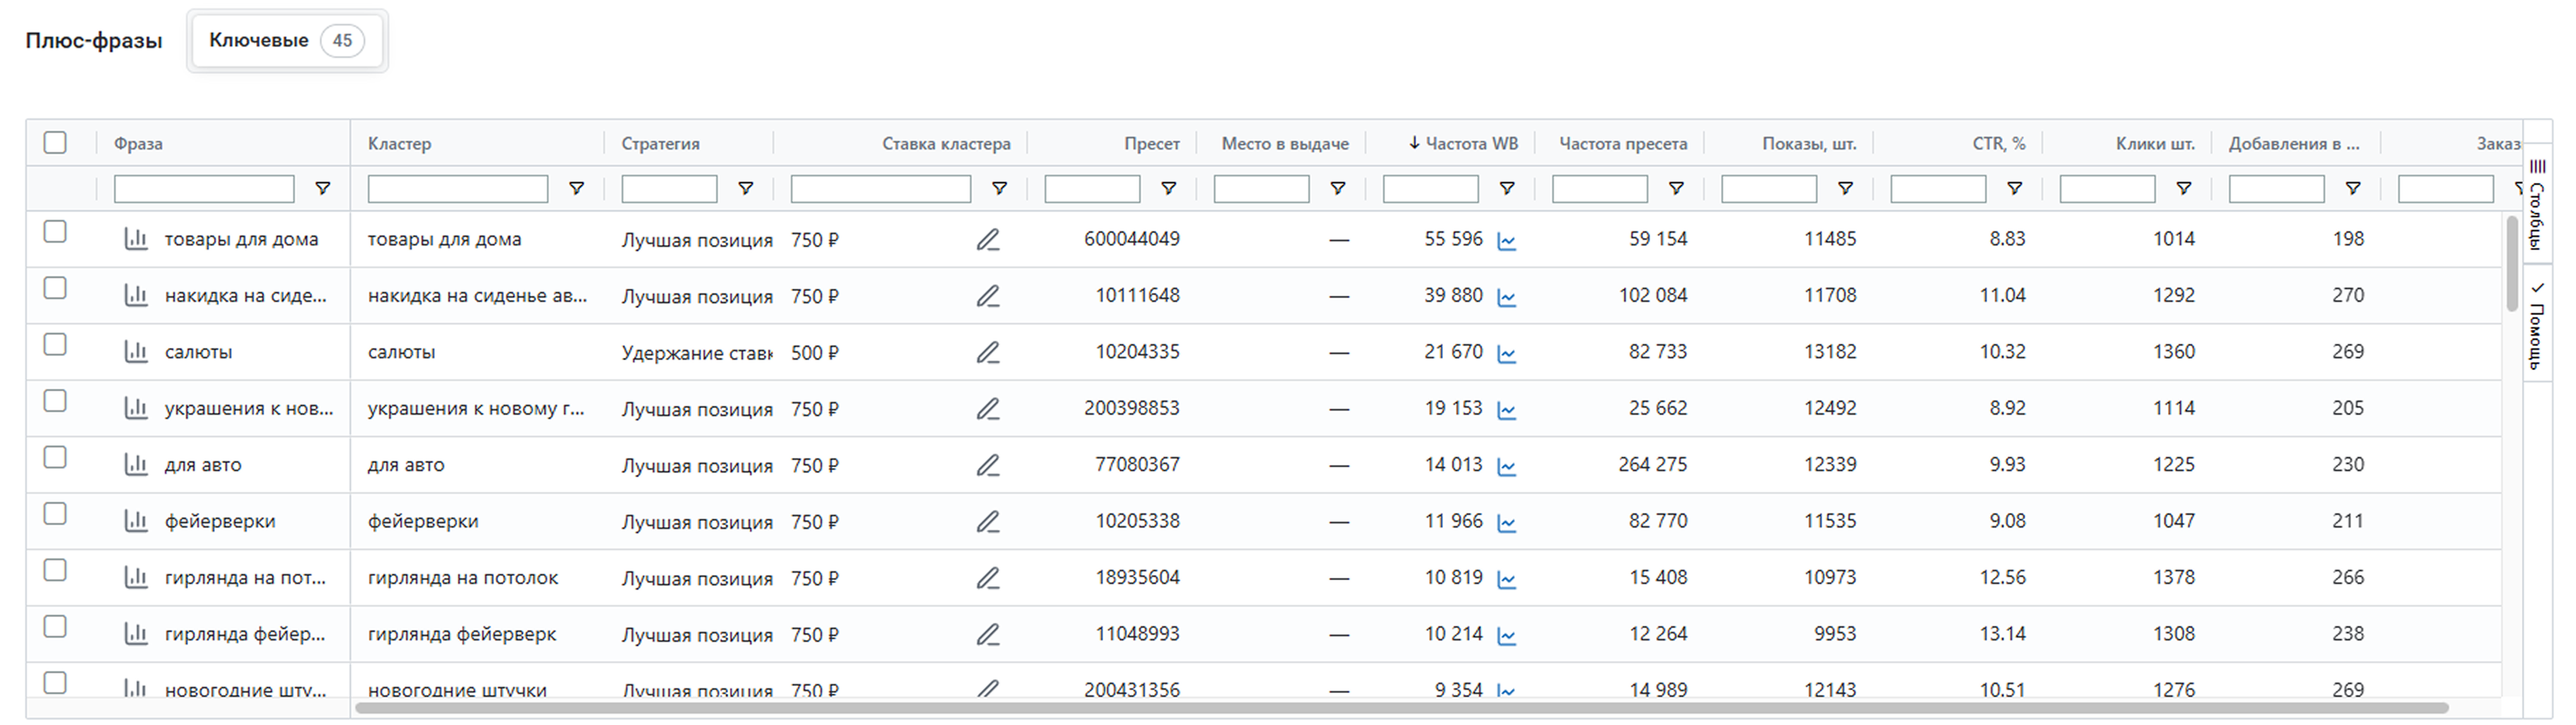Click pencil icon in для авто row
Viewport: 2576px width, 725px height.
(987, 466)
